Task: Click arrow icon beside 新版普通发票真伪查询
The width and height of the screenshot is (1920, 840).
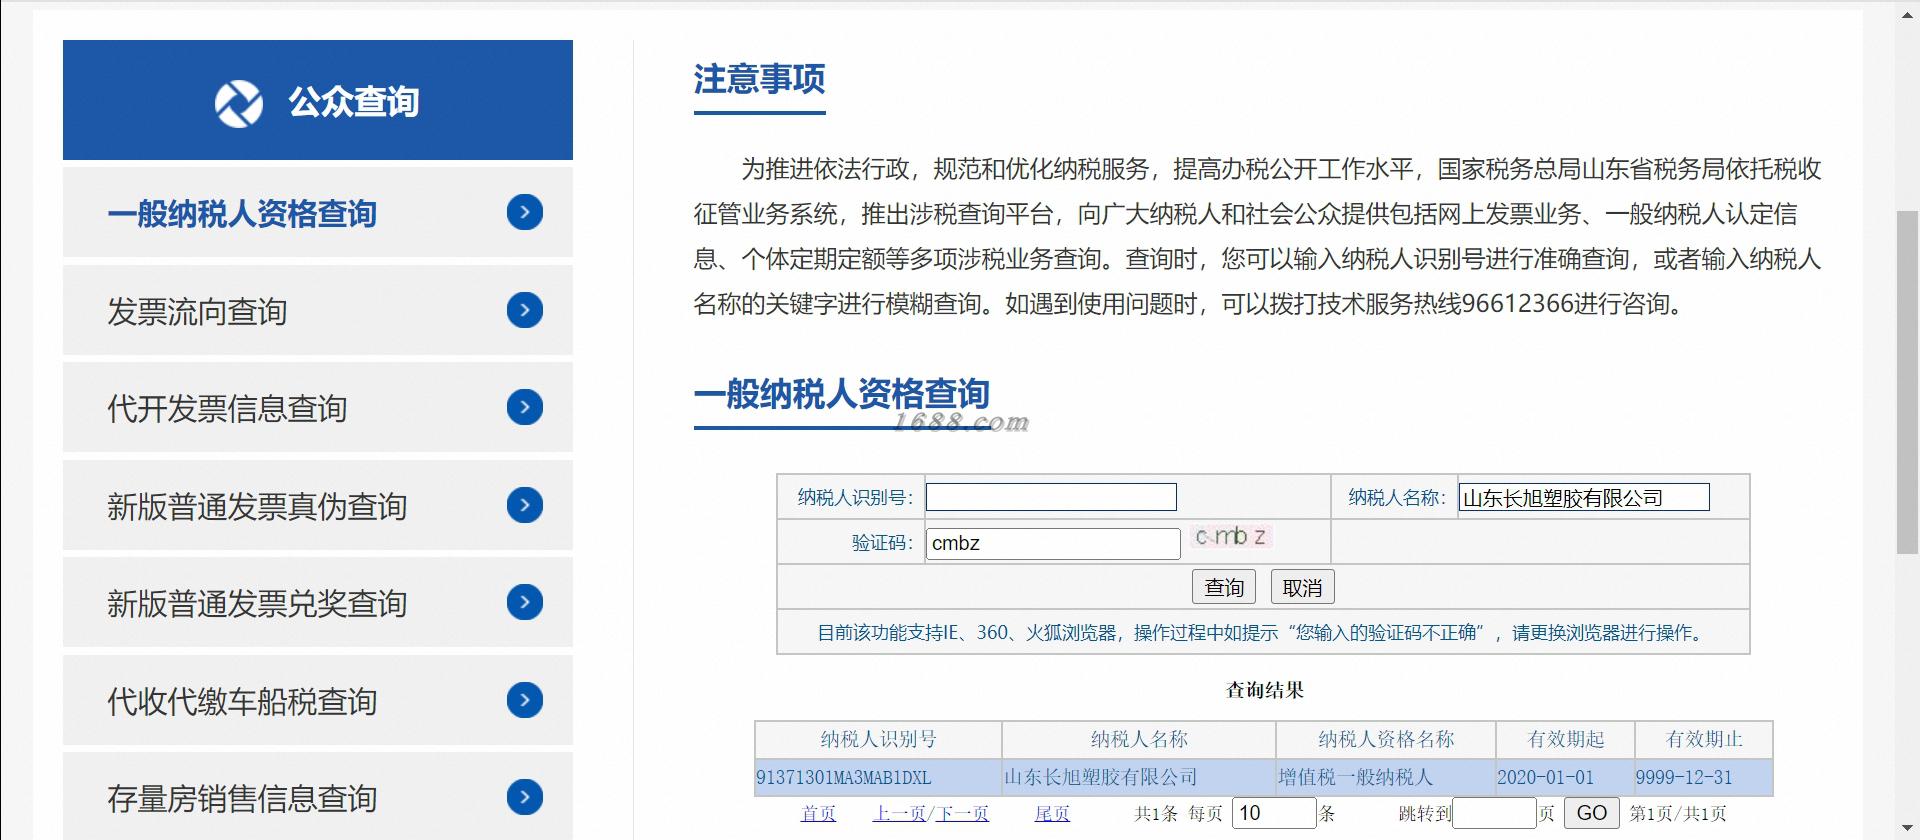Action: [525, 505]
